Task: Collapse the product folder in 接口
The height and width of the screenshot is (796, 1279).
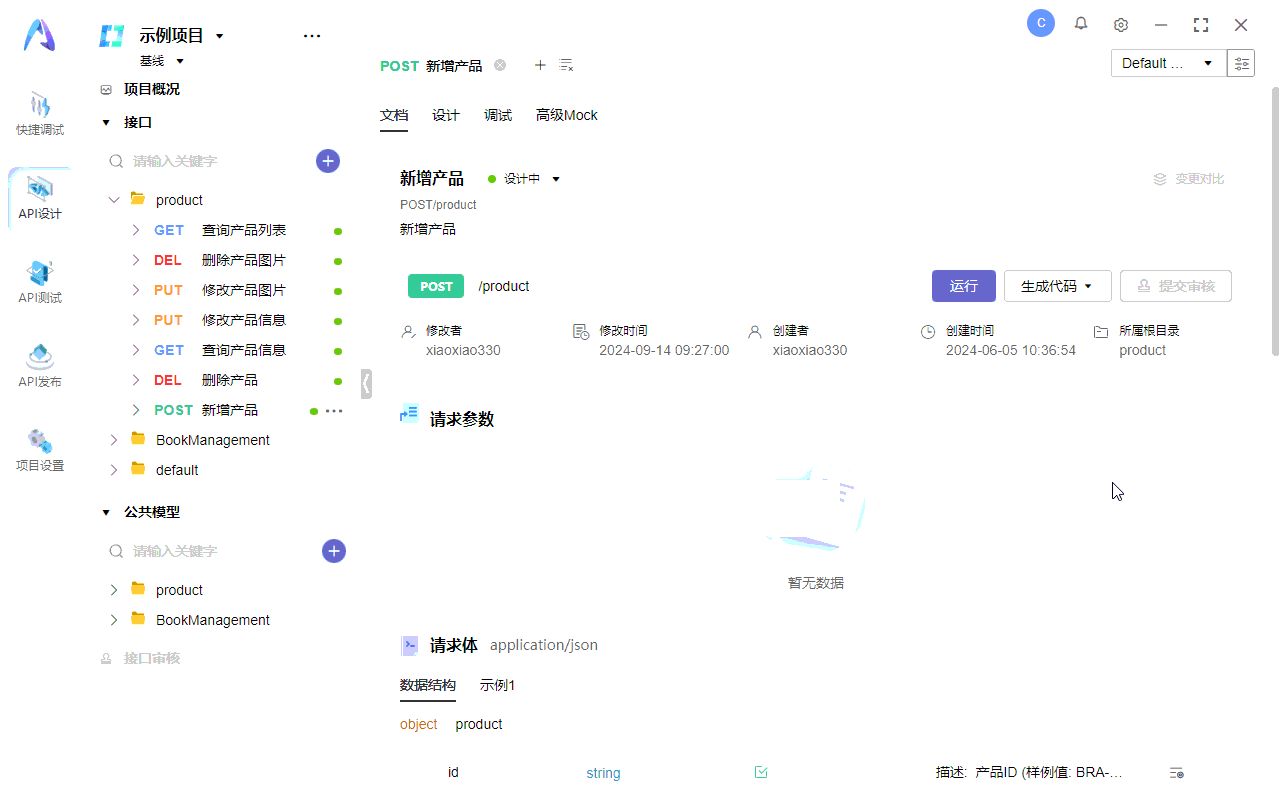Action: coord(113,200)
